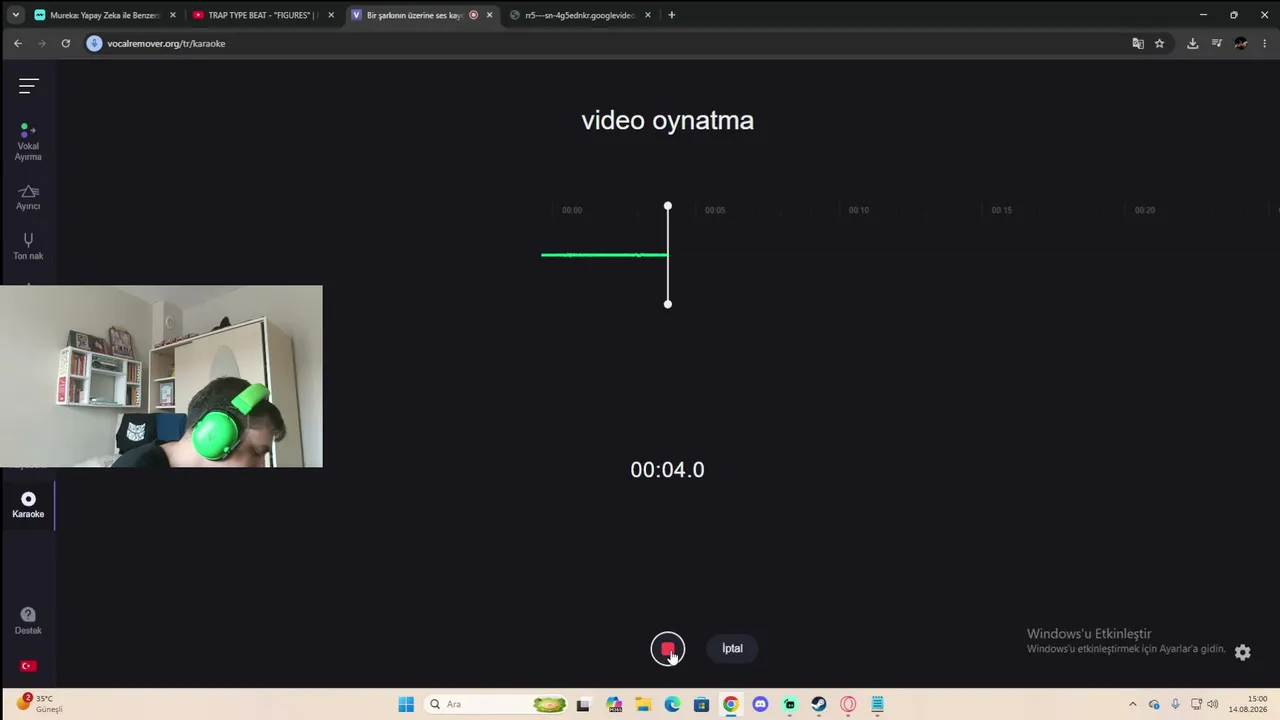Stop the recording with the red button

coord(668,649)
